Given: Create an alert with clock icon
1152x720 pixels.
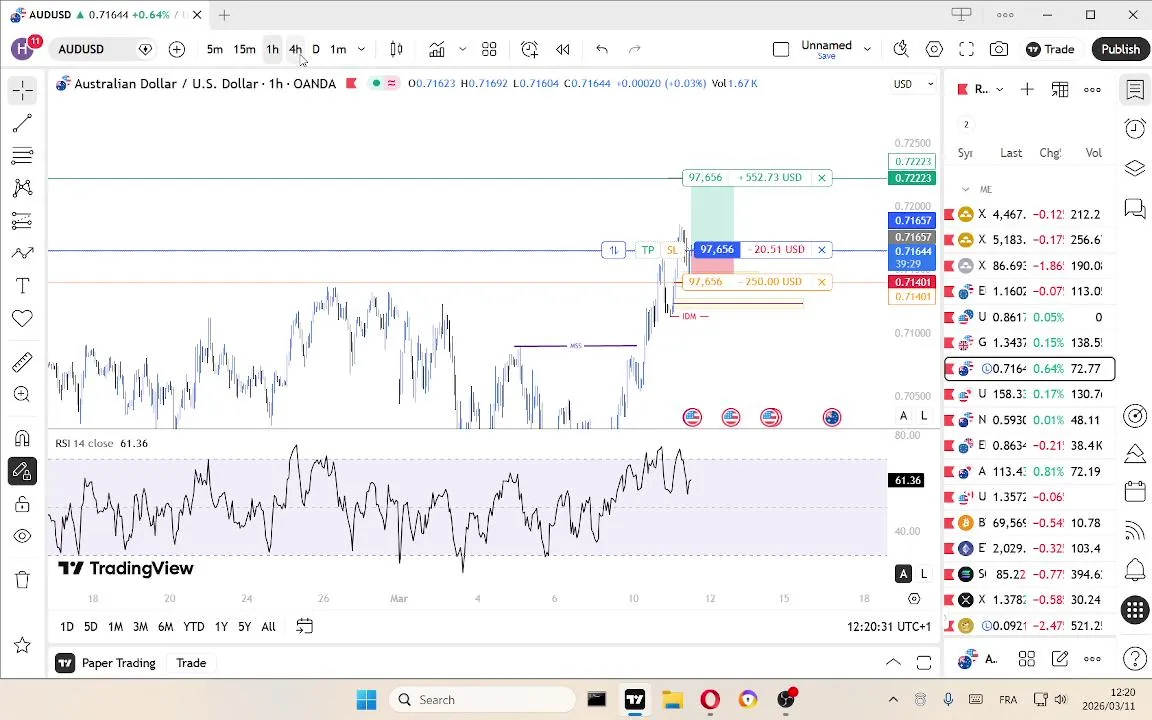Looking at the screenshot, I should (530, 49).
